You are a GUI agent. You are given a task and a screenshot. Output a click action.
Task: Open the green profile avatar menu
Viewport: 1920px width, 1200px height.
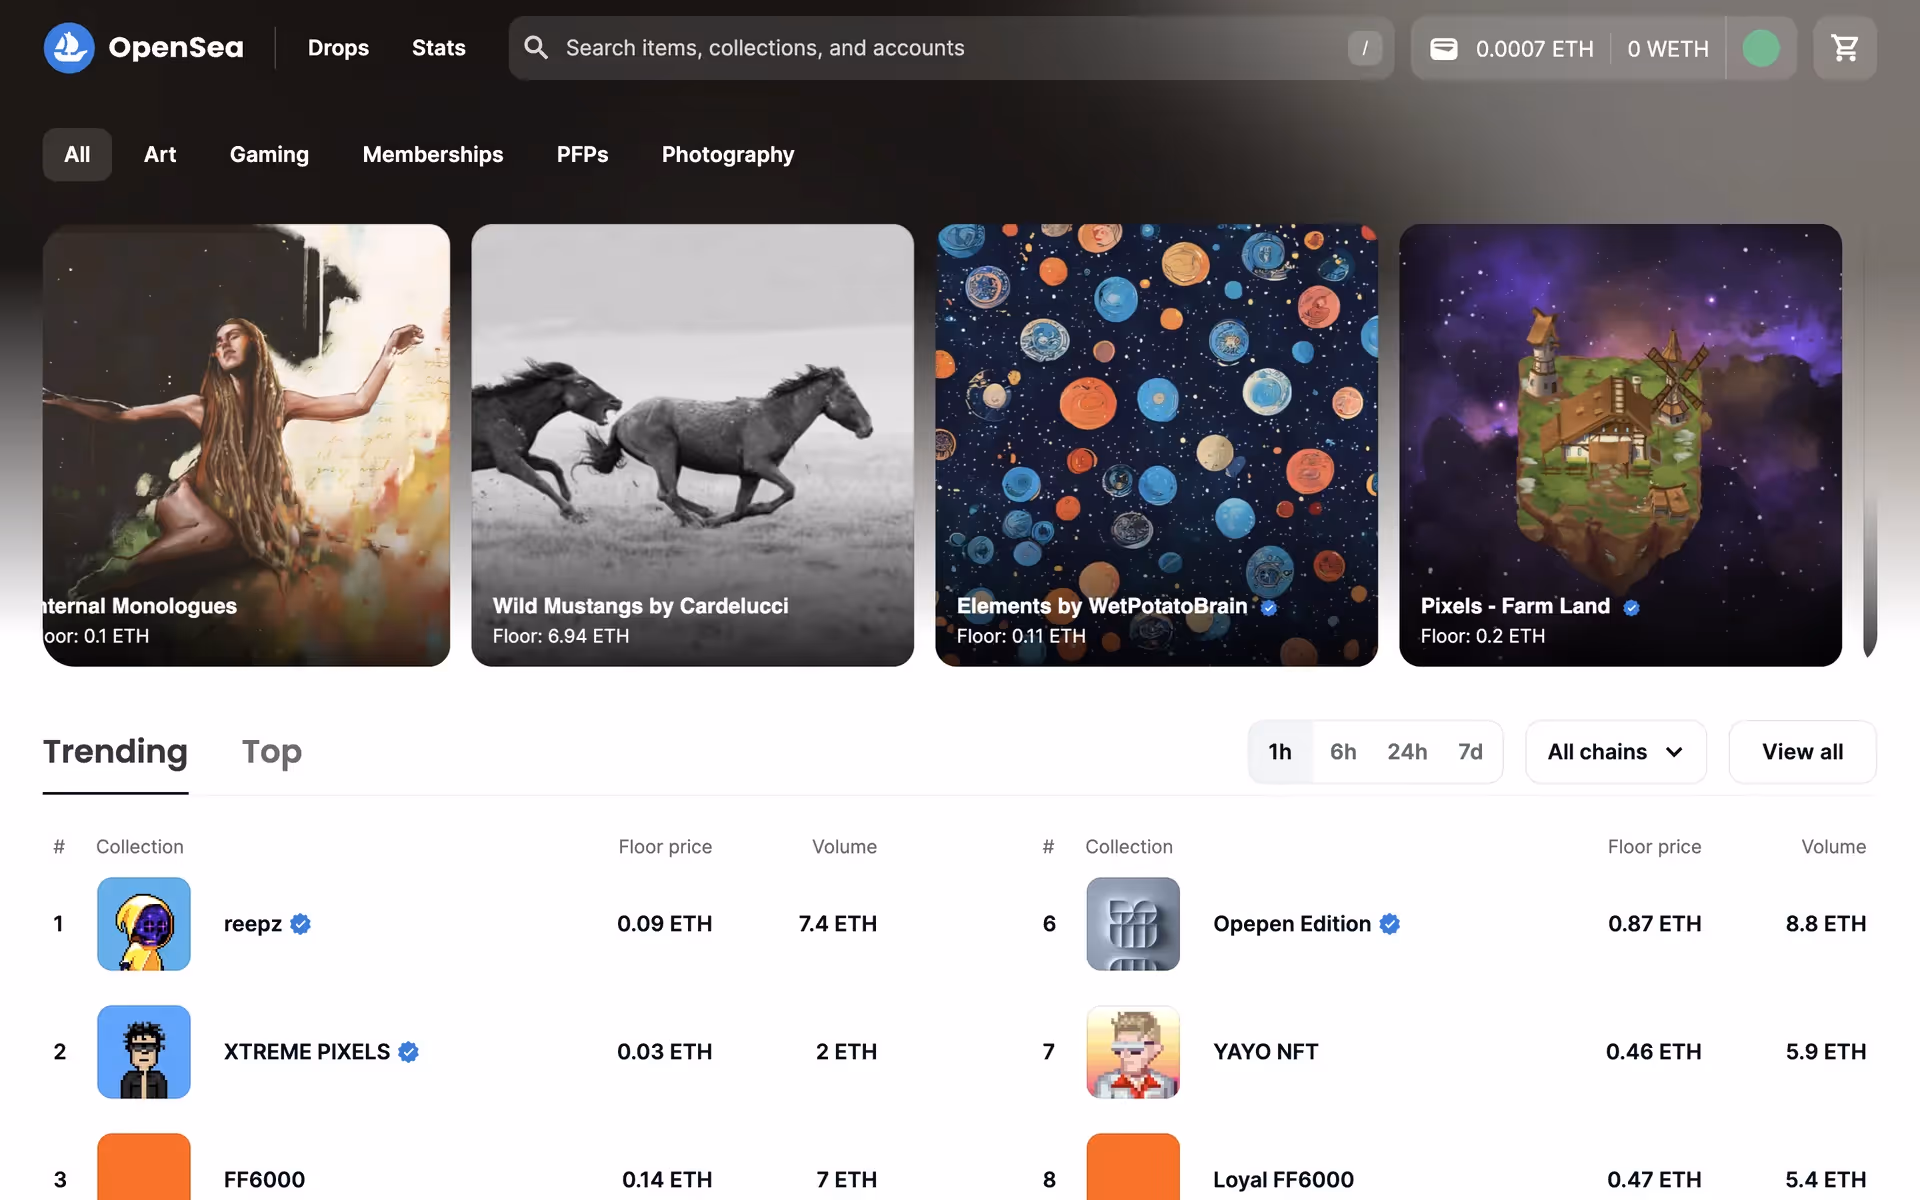[1760, 48]
